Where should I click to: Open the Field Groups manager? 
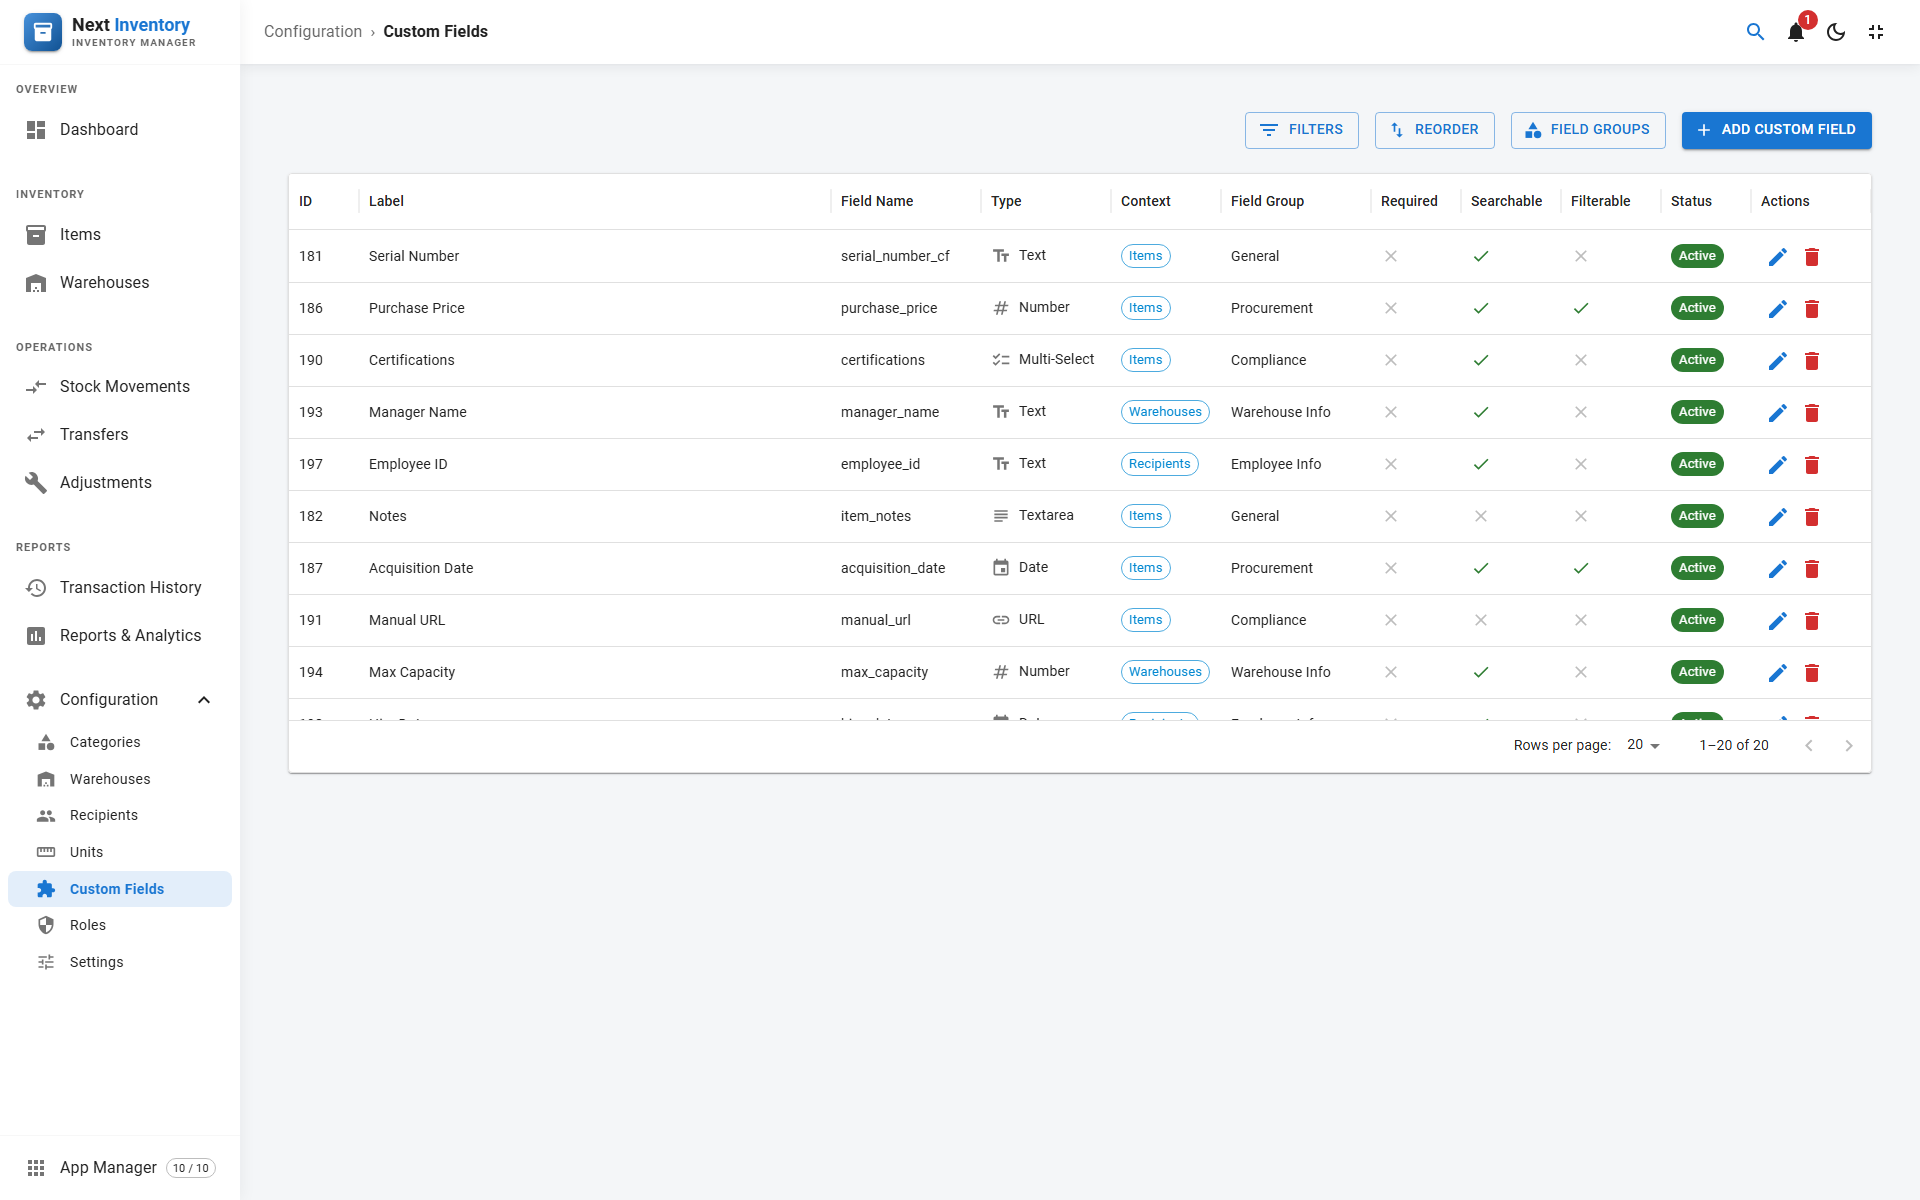pos(1587,130)
